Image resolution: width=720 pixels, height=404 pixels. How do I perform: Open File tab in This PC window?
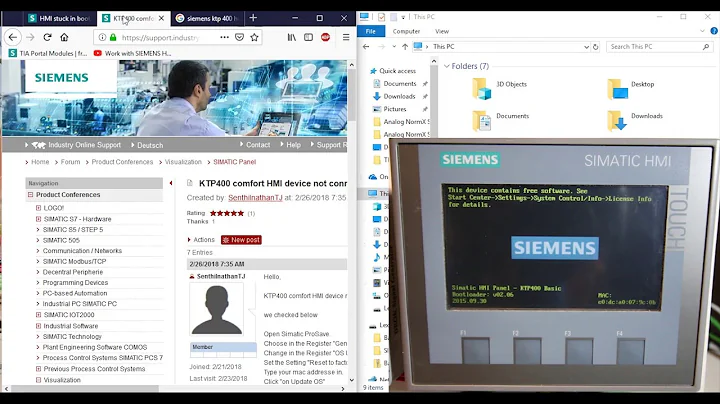(x=370, y=31)
